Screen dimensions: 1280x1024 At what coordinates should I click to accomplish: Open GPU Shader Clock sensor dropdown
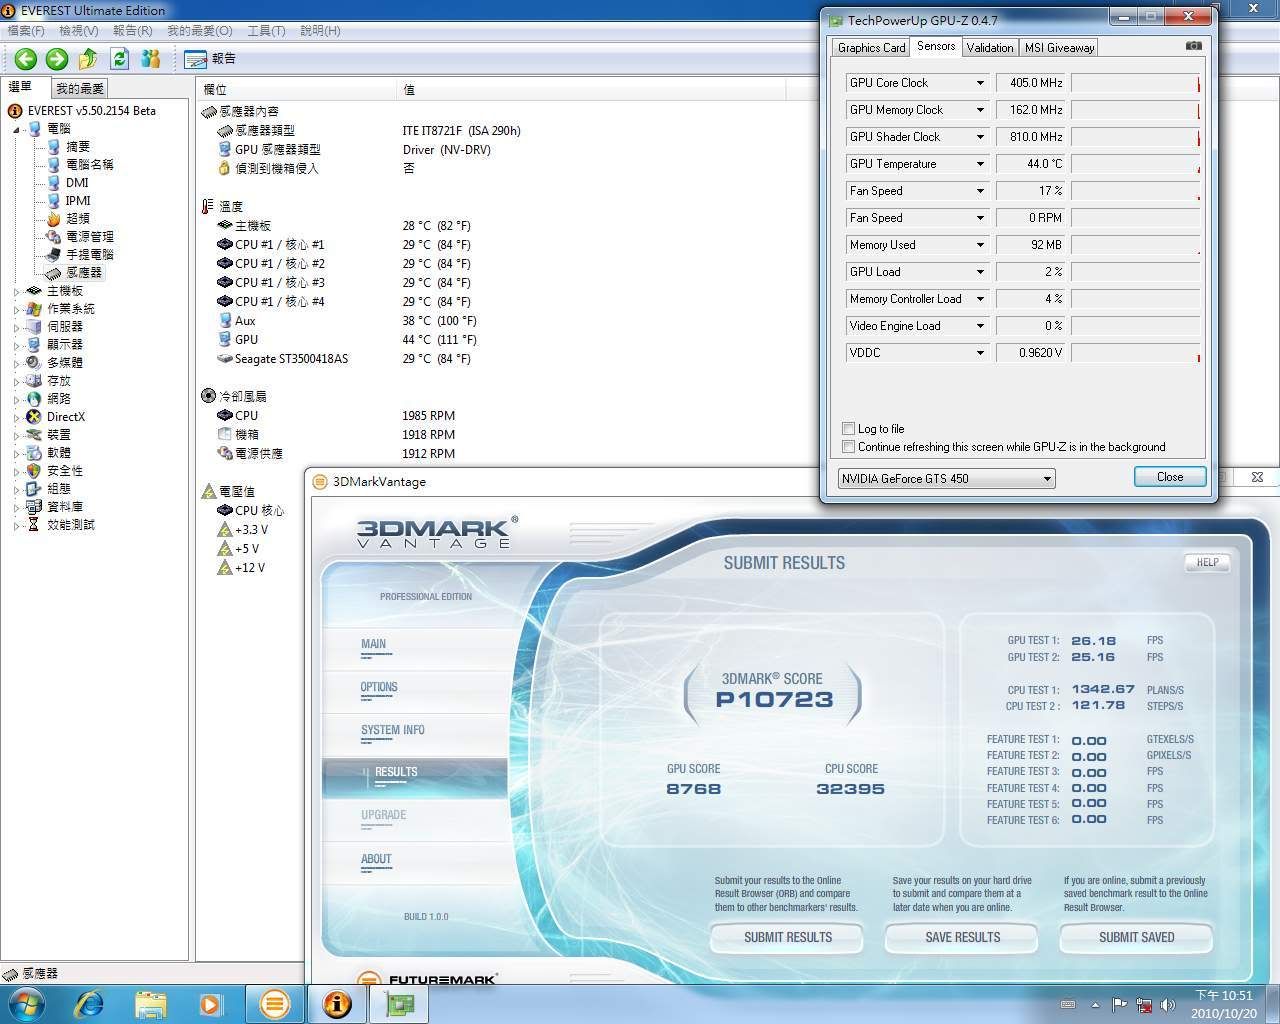(x=980, y=137)
